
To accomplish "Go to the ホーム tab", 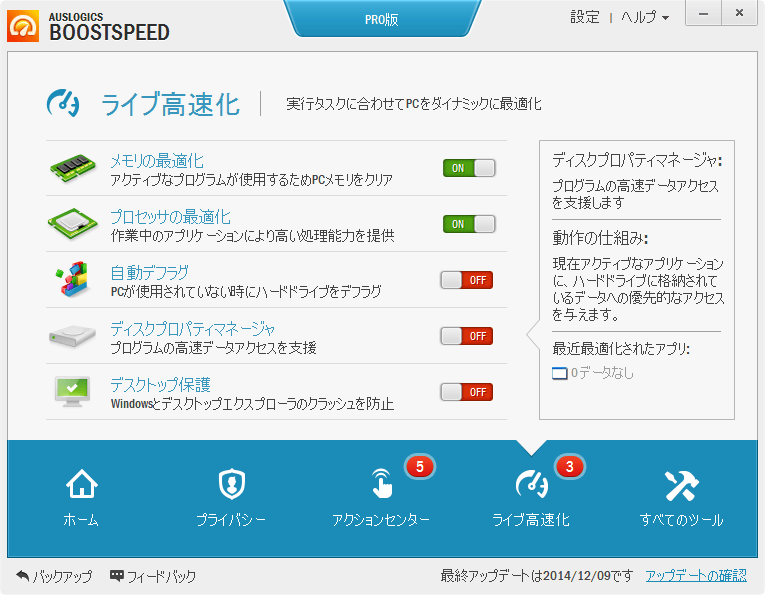I will click(x=81, y=520).
